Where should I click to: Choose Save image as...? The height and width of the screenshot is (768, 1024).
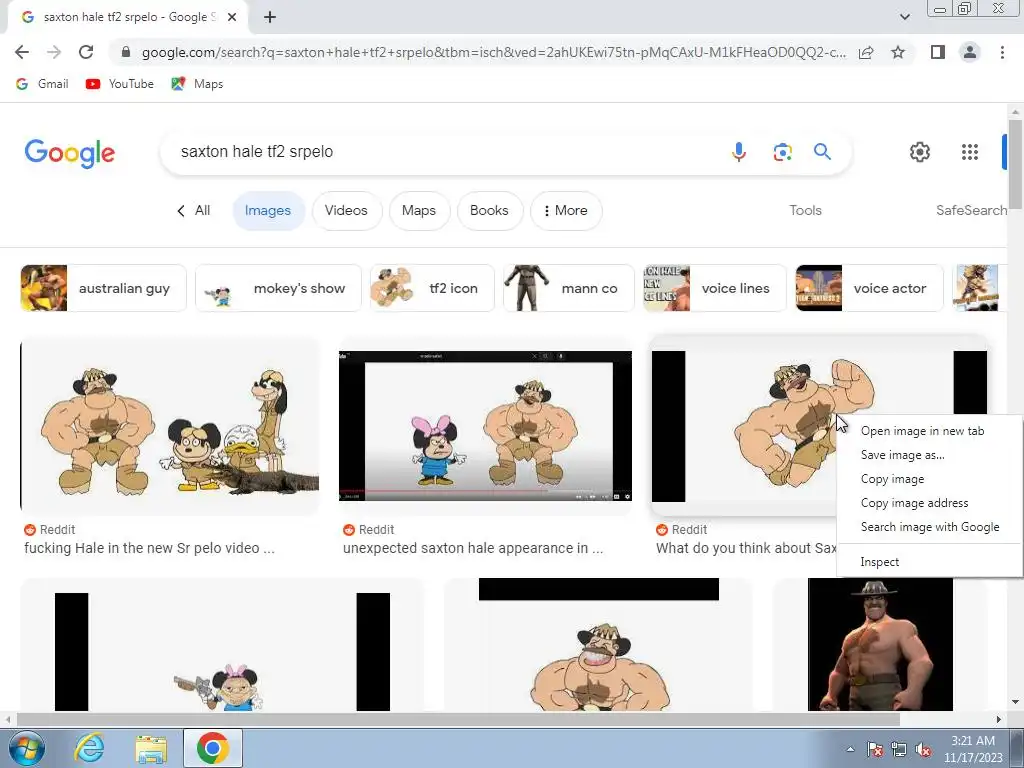(x=903, y=455)
